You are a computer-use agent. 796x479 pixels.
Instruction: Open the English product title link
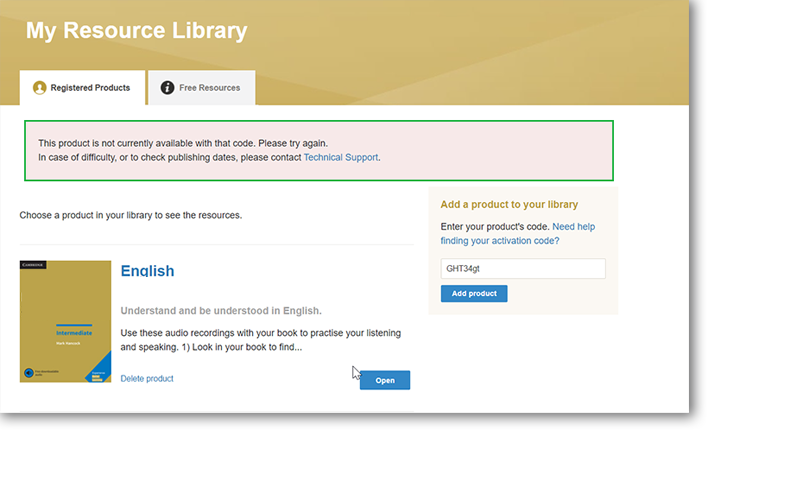pos(147,271)
